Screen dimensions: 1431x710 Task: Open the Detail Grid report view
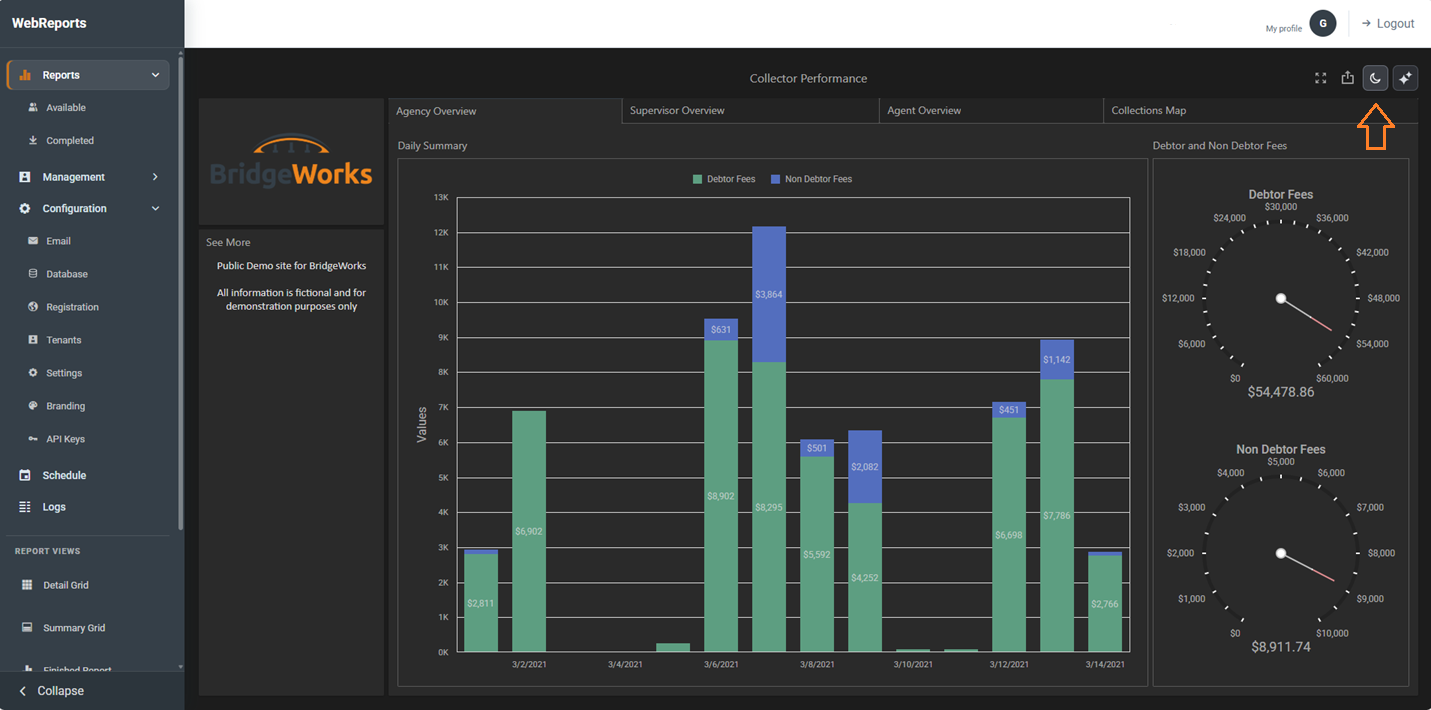[65, 585]
